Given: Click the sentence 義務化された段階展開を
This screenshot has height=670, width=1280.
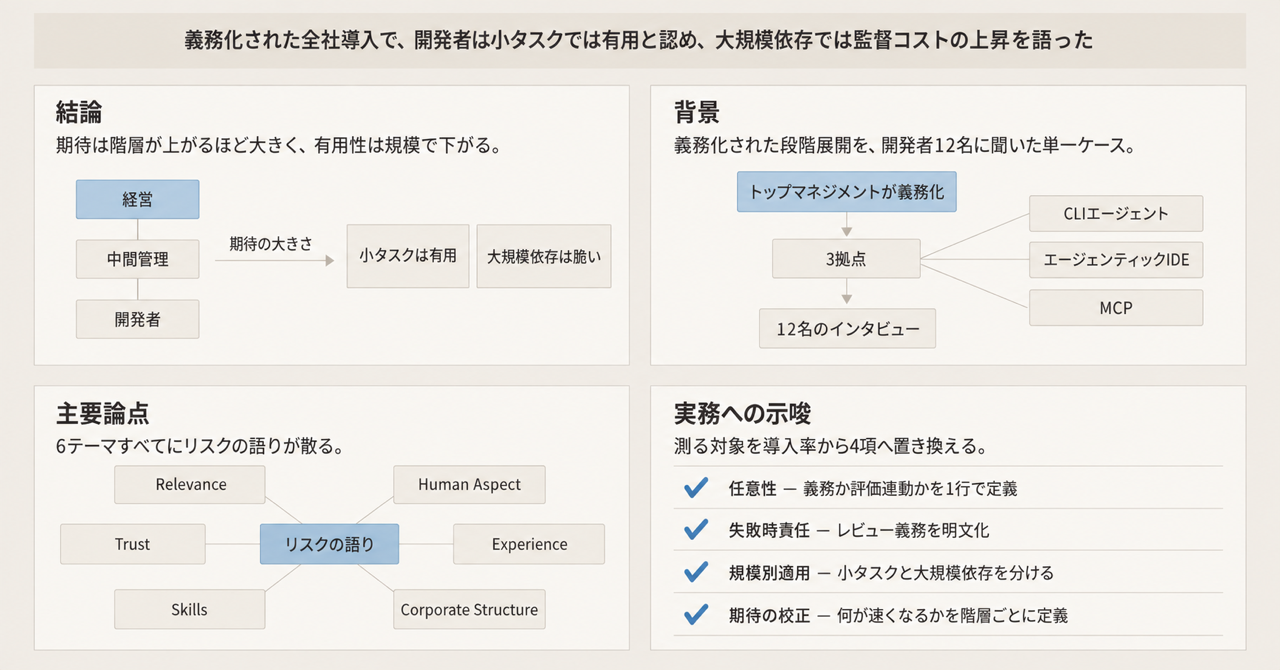Looking at the screenshot, I should pos(904,146).
